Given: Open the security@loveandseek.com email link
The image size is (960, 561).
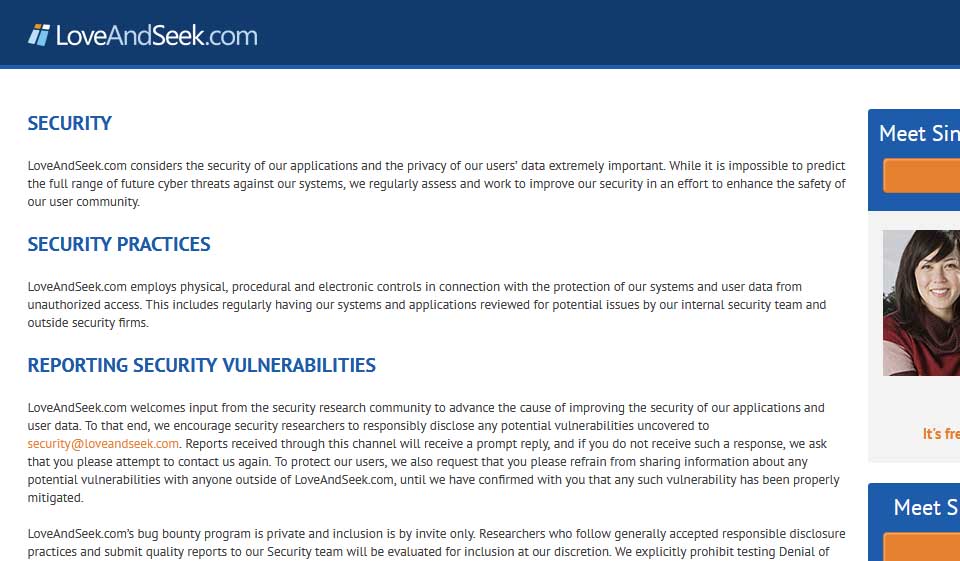Looking at the screenshot, I should [x=103, y=444].
